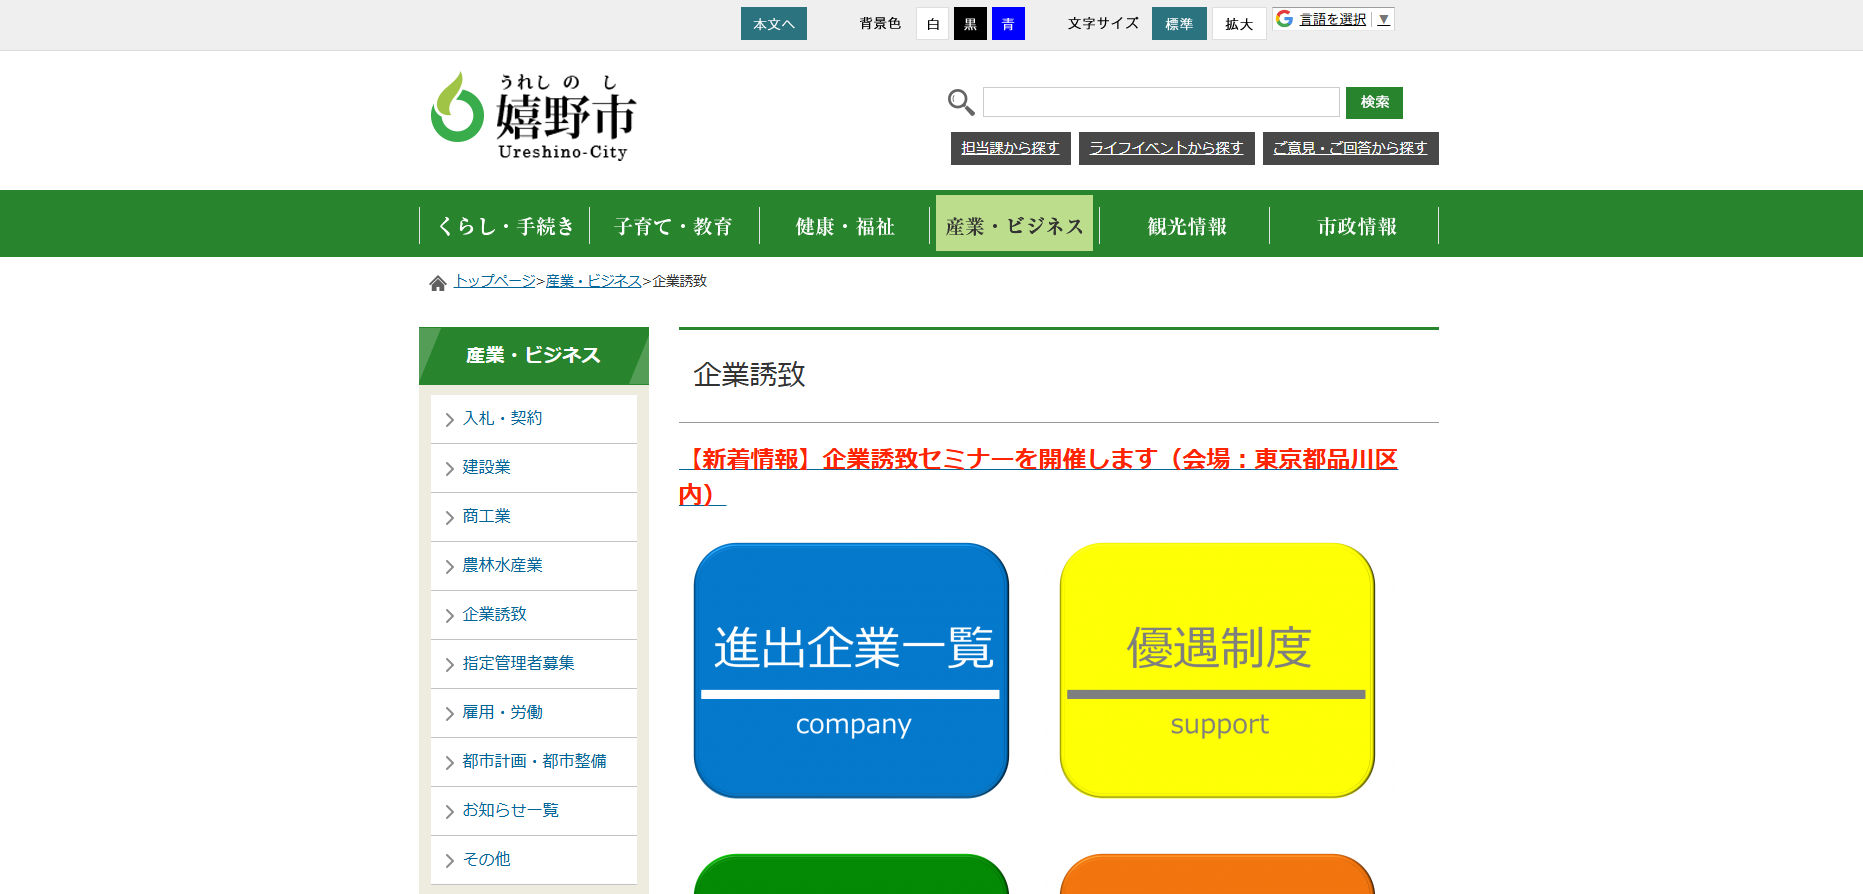Set background color to blue (青)
The image size is (1863, 894).
click(x=1008, y=24)
